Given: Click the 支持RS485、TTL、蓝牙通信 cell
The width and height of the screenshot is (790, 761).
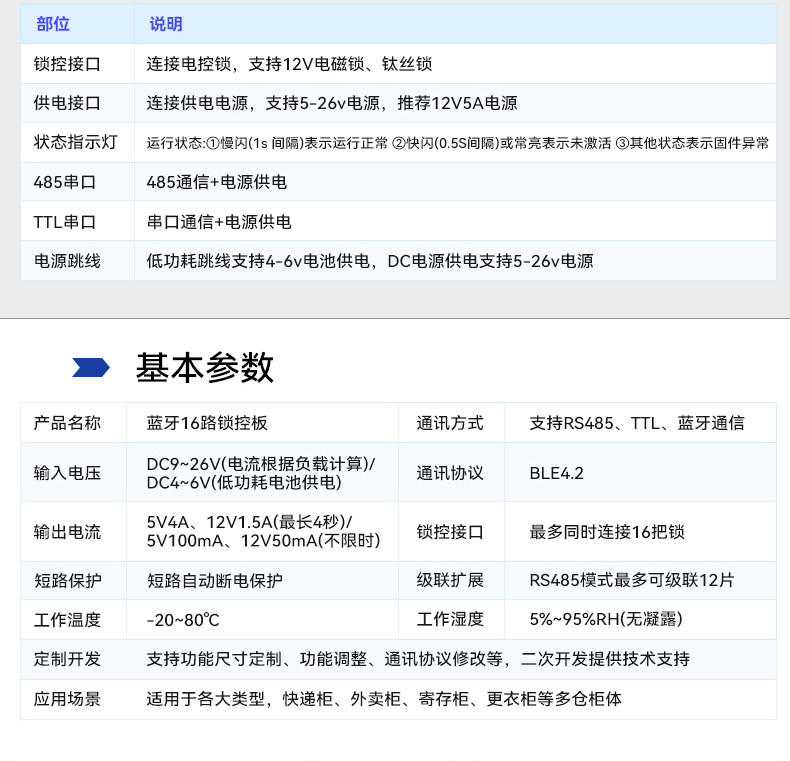Looking at the screenshot, I should (636, 423).
